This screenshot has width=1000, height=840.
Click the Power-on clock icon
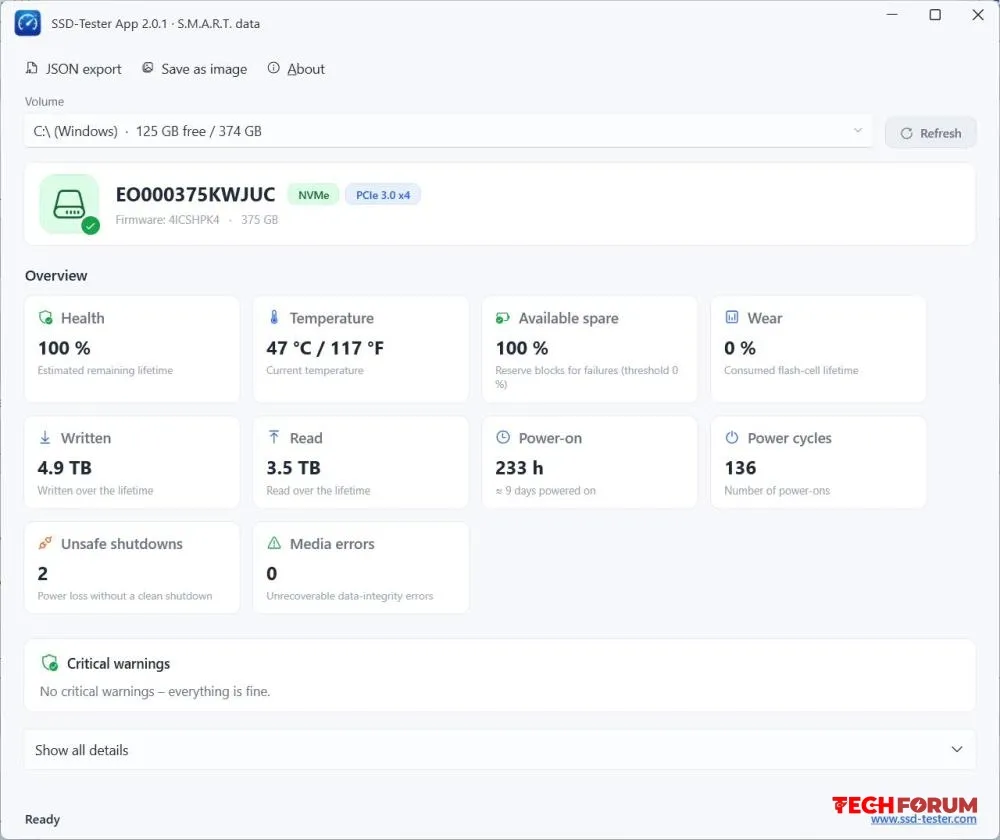coord(503,437)
